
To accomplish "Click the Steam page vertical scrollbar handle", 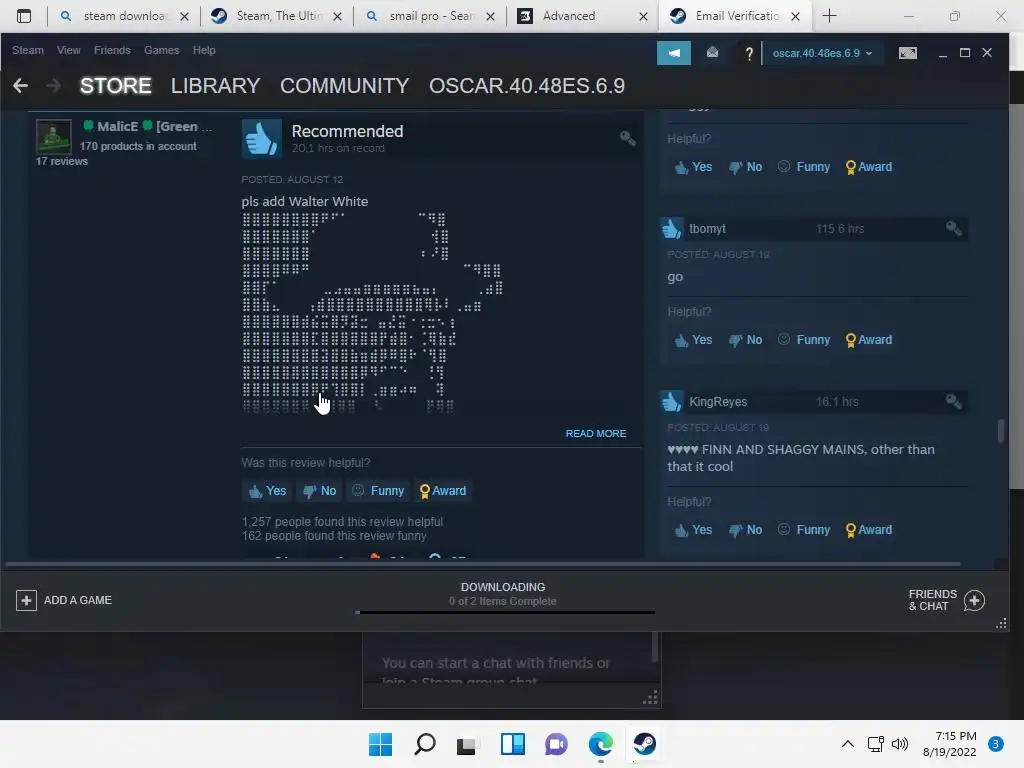I will pyautogui.click(x=1000, y=431).
